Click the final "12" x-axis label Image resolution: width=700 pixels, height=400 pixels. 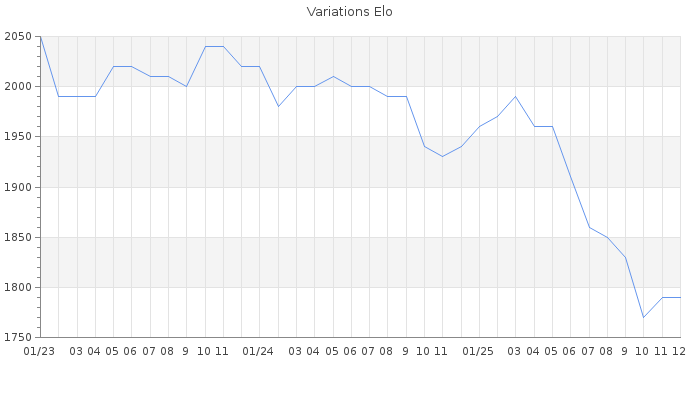(x=679, y=352)
